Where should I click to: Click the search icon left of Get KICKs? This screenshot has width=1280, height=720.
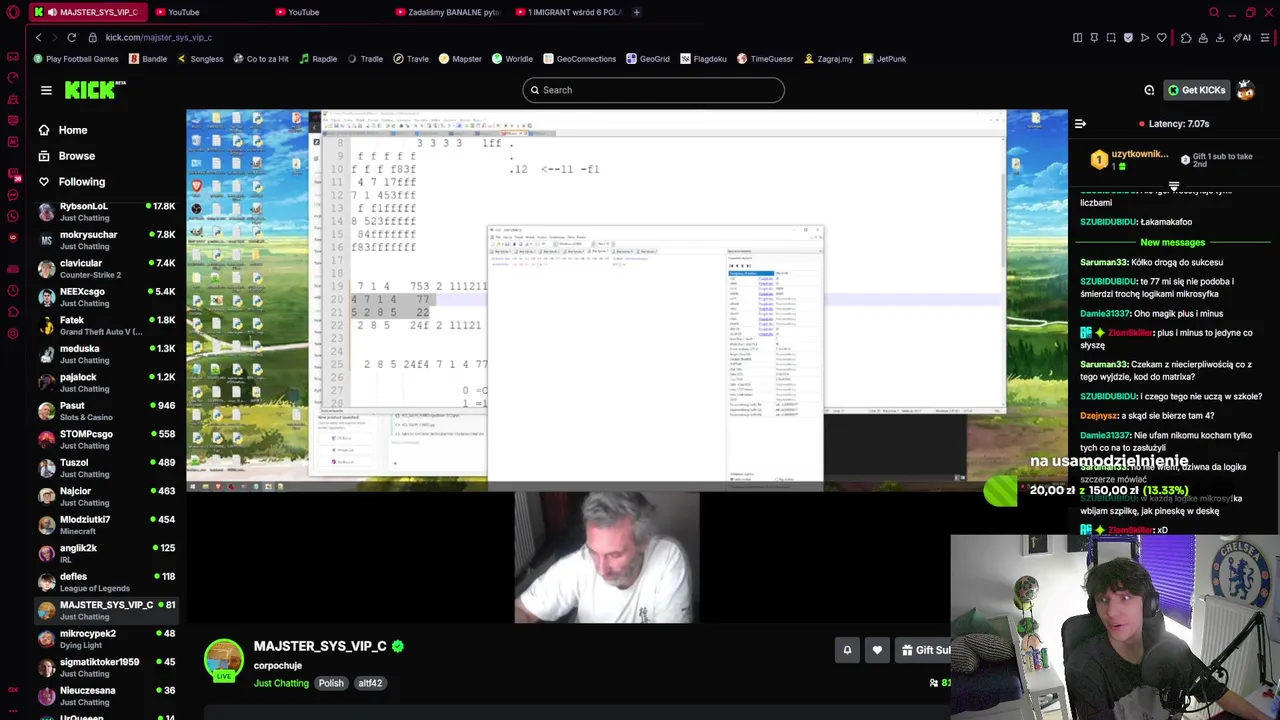tap(1149, 90)
